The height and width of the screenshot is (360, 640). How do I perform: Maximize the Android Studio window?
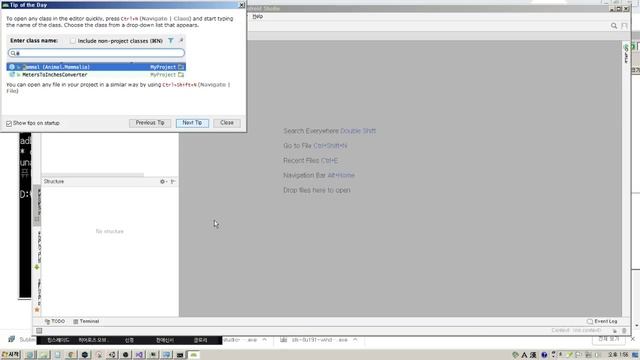tap(619, 9)
